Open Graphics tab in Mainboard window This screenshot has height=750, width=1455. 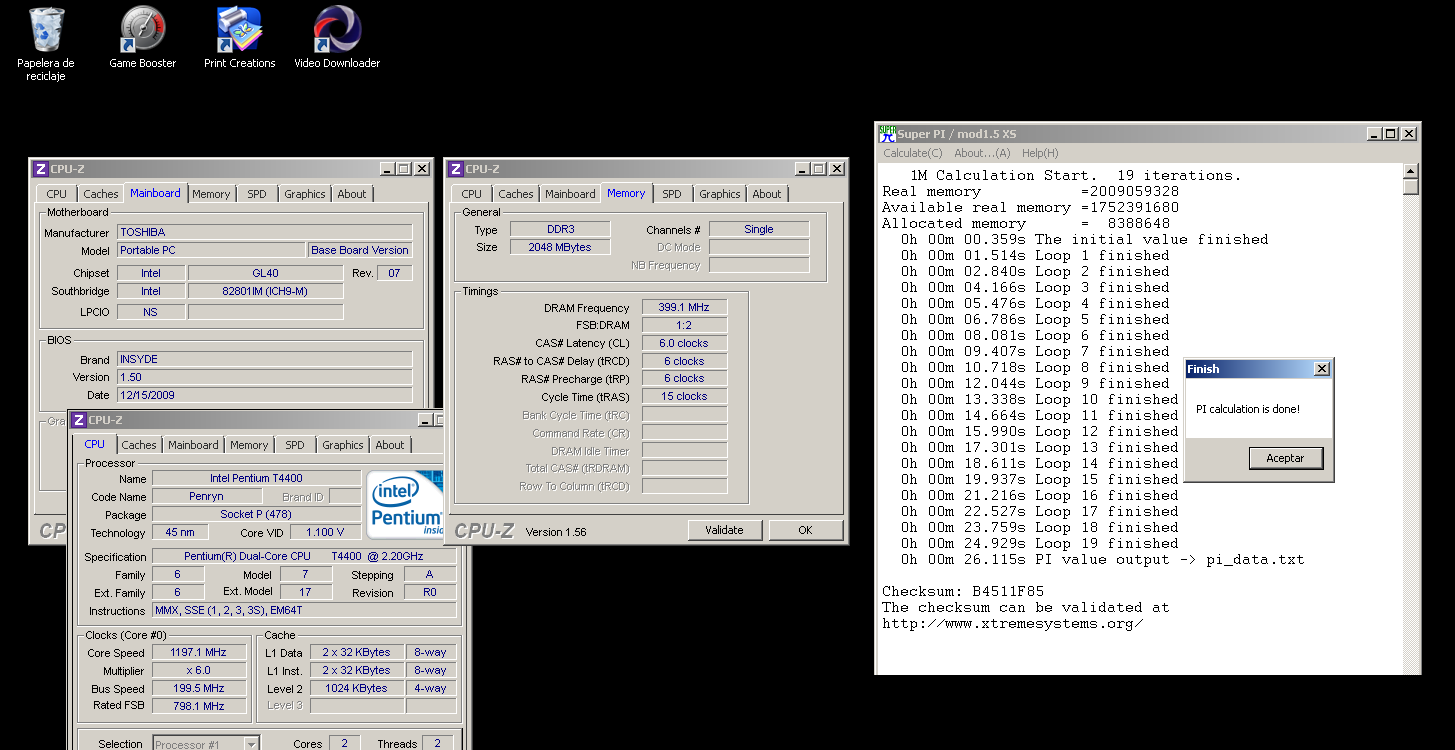click(305, 194)
